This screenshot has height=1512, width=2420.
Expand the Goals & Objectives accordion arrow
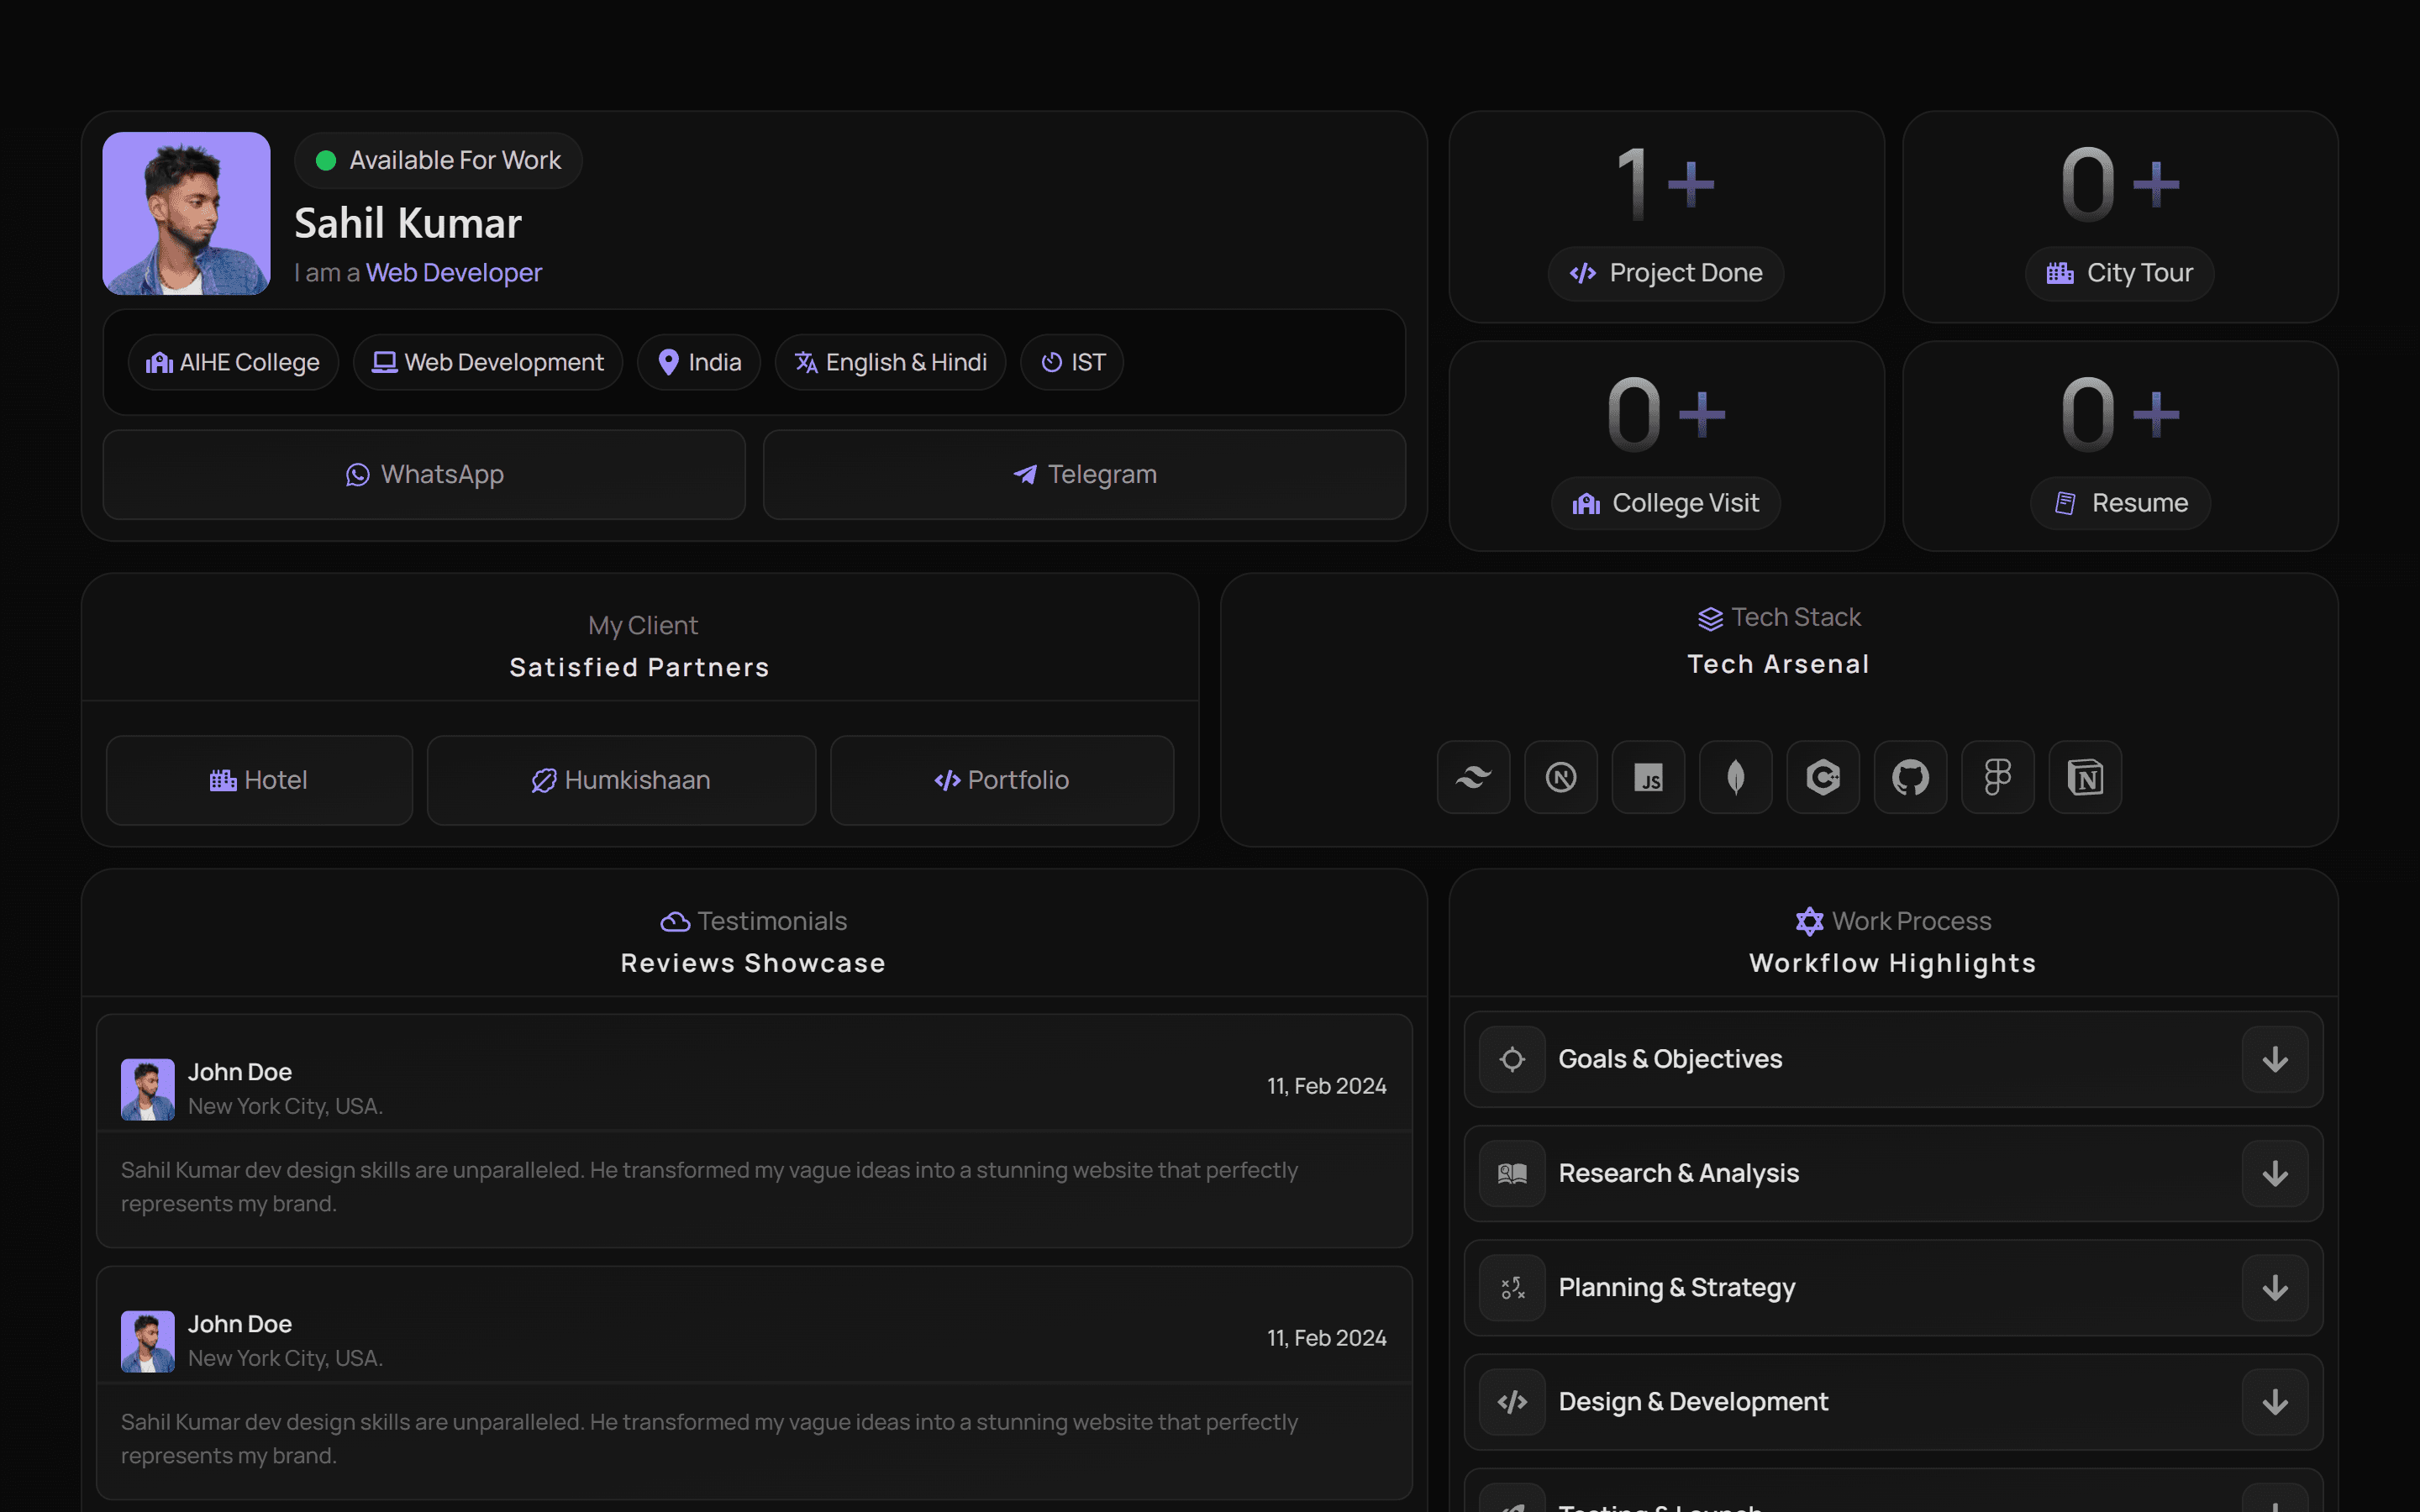pyautogui.click(x=2274, y=1059)
